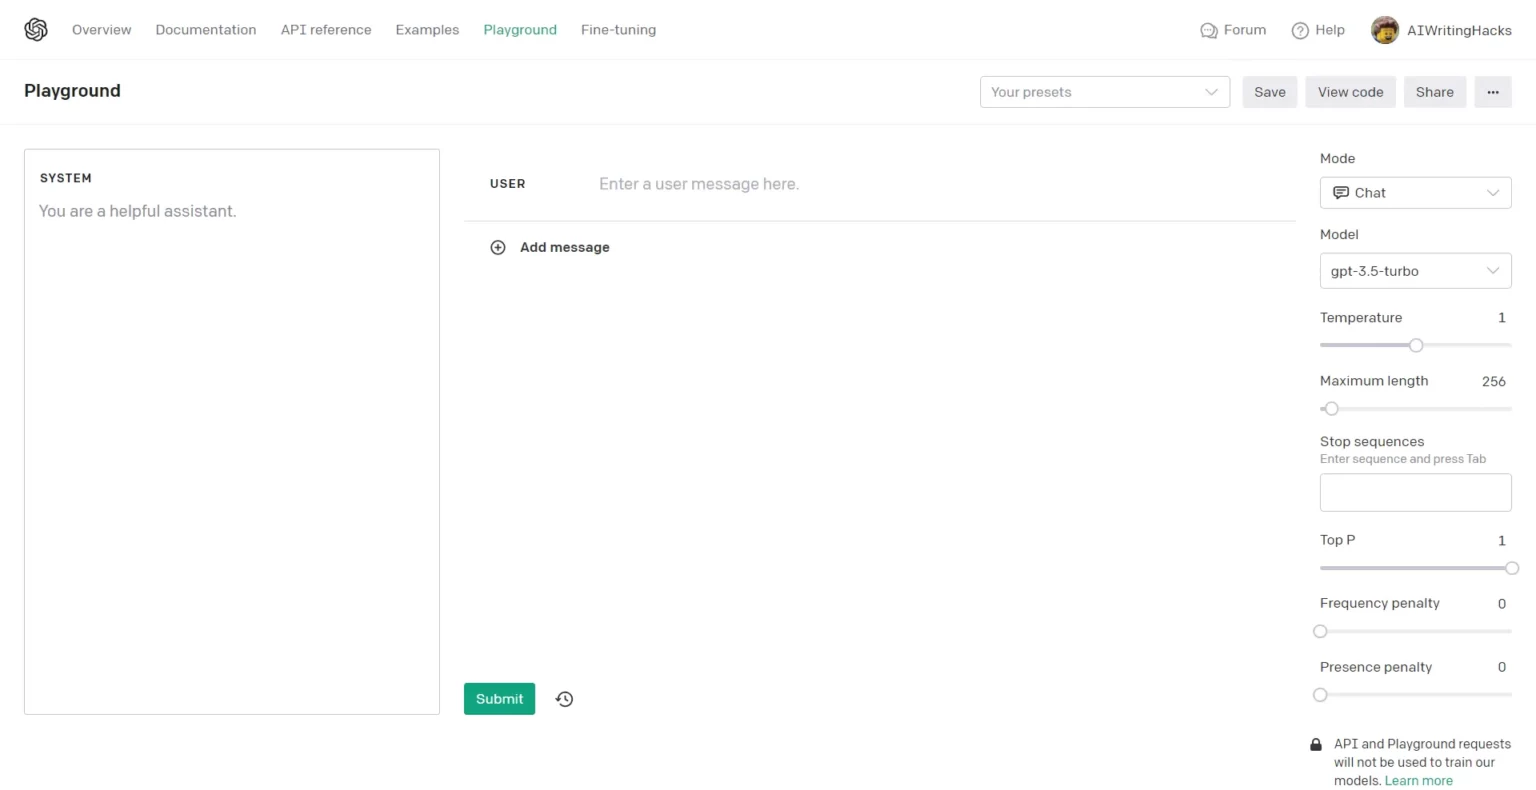
Task: Click the Temperature slider handle
Action: [1416, 345]
